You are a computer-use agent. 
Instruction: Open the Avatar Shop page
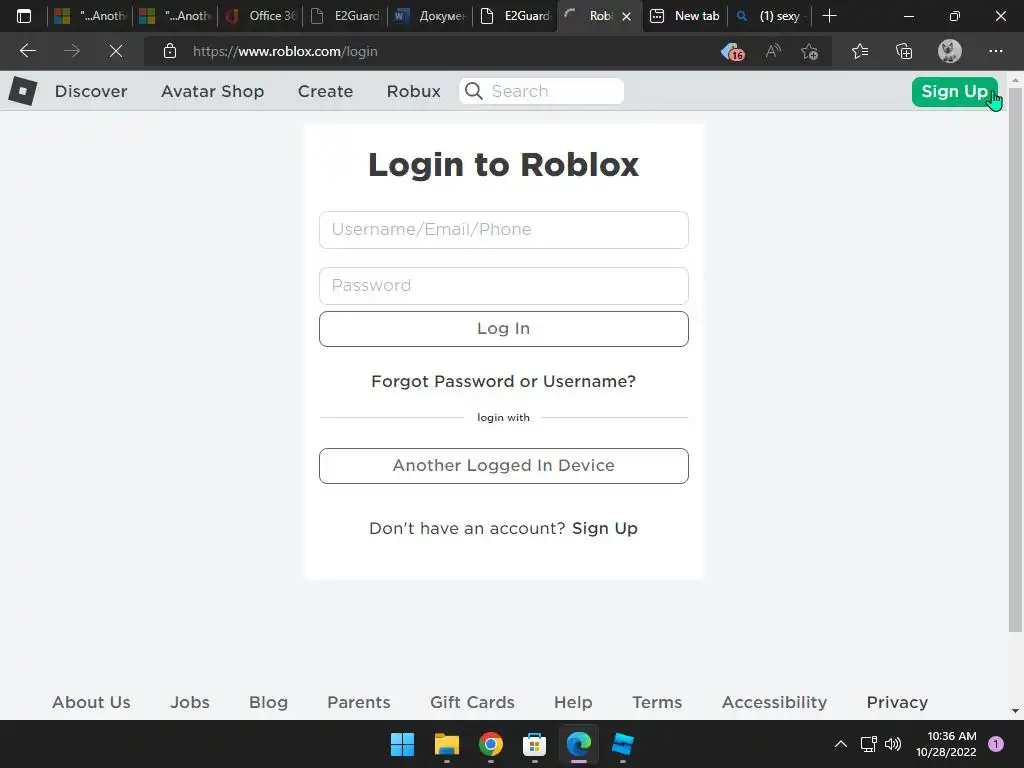click(212, 91)
